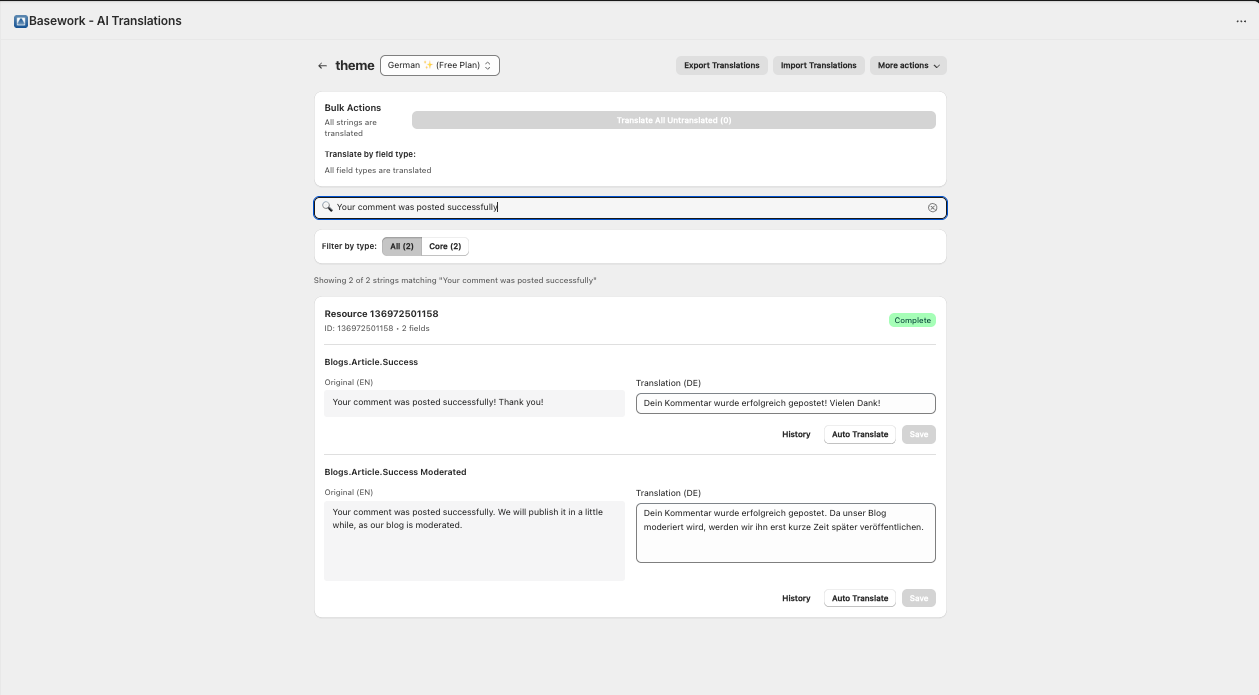Viewport: 1259px width, 695px height.
Task: Switch to the Core (2) filter tab
Action: [x=445, y=247]
